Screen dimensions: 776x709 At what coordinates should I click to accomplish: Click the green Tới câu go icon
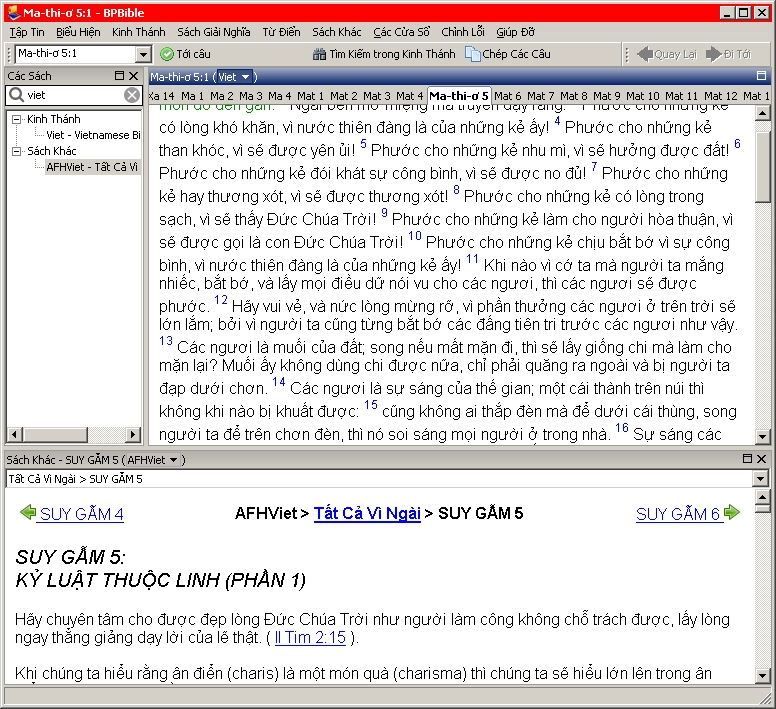click(x=167, y=54)
